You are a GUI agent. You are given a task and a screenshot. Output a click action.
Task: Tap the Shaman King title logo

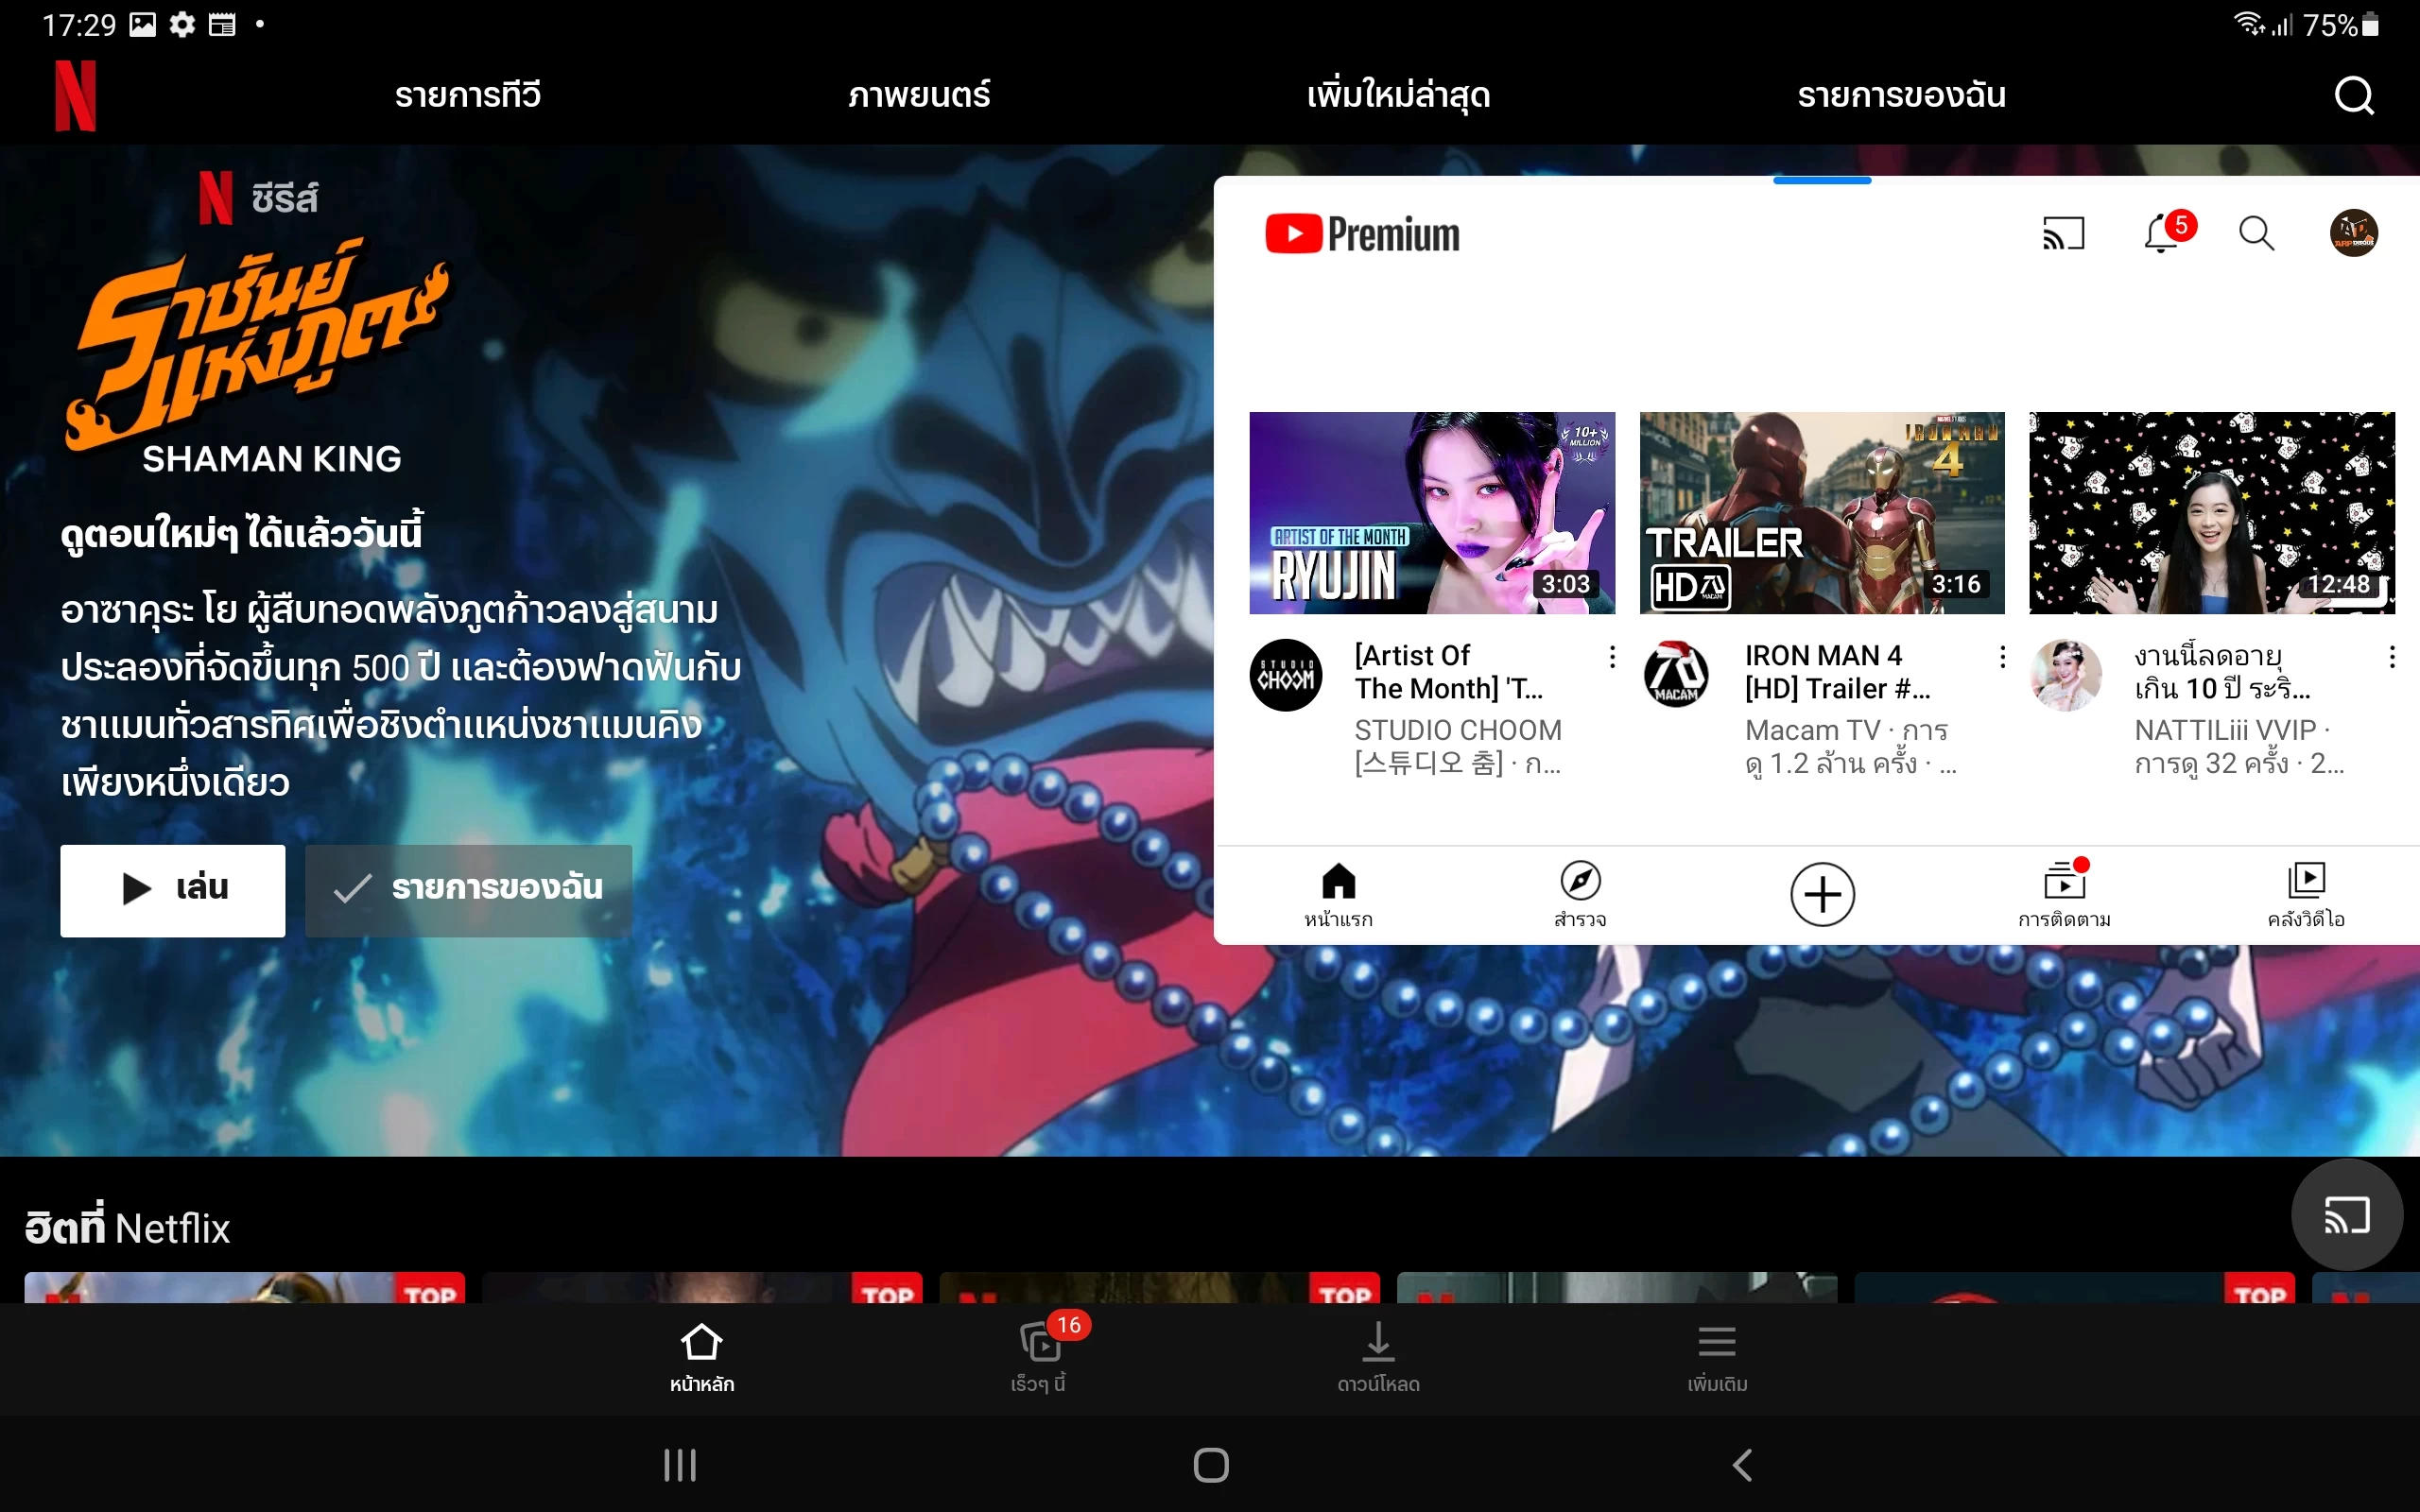258,357
